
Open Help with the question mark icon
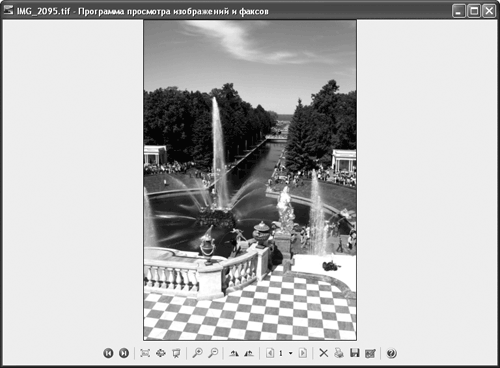pos(392,353)
